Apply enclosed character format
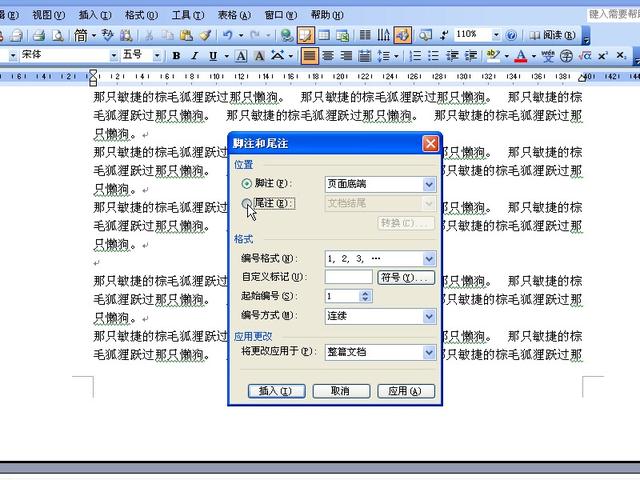The height and width of the screenshot is (480, 640). 566,56
